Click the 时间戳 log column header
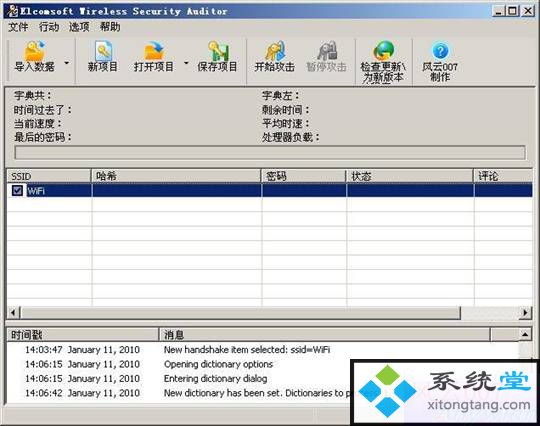Screen dimensions: 540x426 click(83, 334)
